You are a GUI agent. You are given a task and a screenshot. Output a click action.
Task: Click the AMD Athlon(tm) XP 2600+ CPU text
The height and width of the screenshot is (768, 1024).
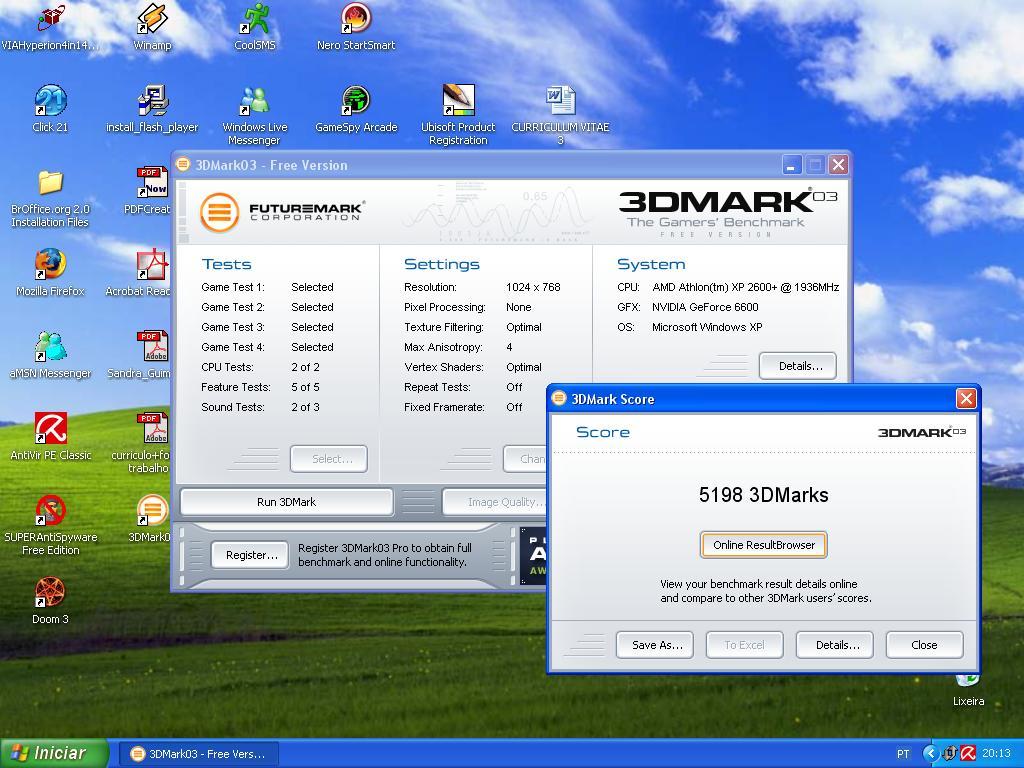coord(745,287)
